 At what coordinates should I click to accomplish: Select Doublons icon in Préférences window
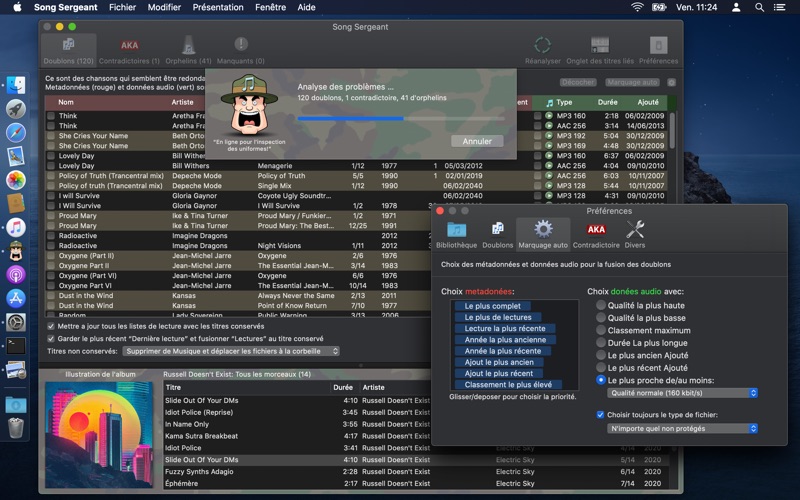point(497,235)
